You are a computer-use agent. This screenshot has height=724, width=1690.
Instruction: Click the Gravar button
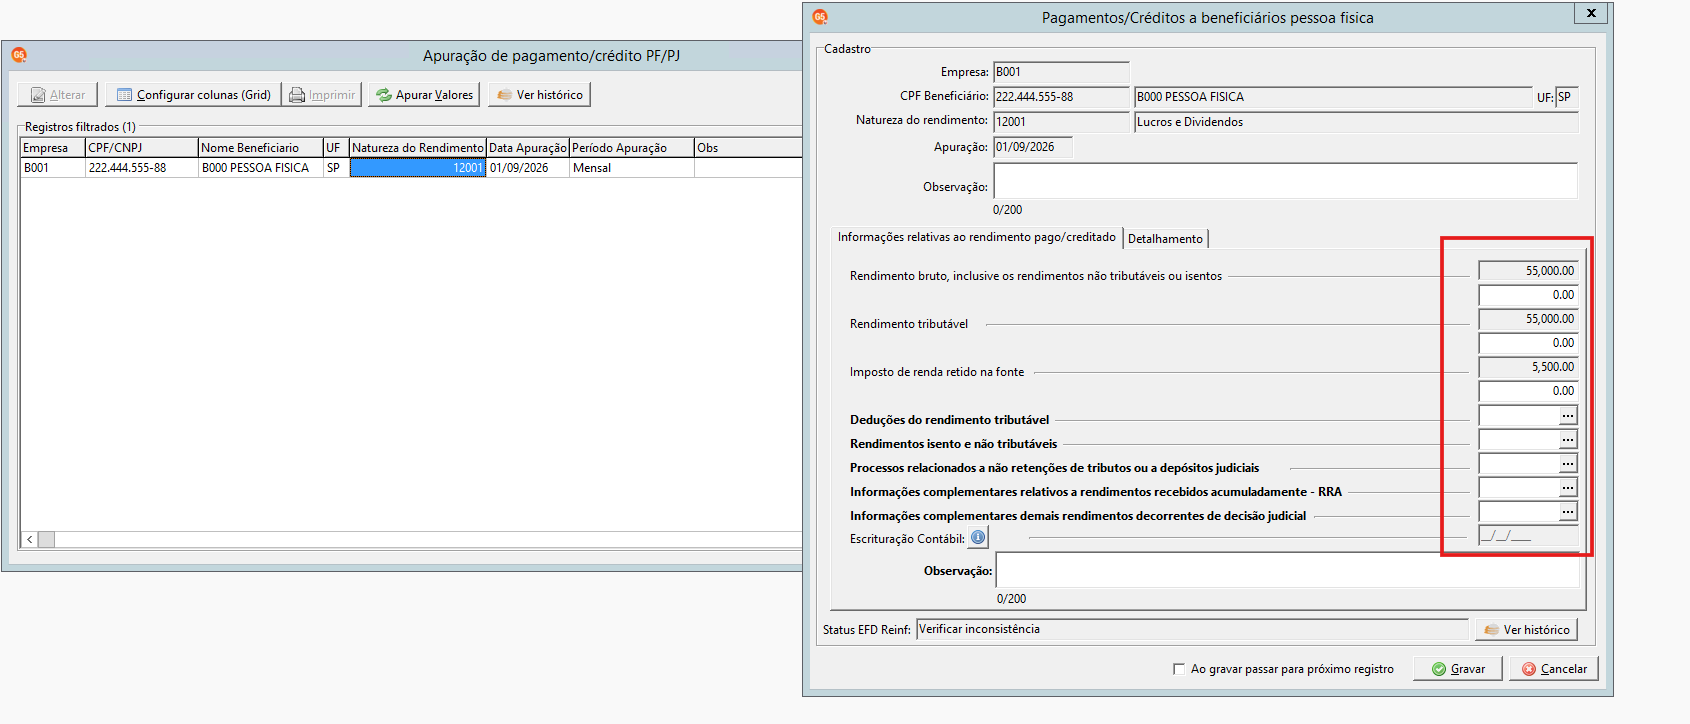(x=1458, y=669)
